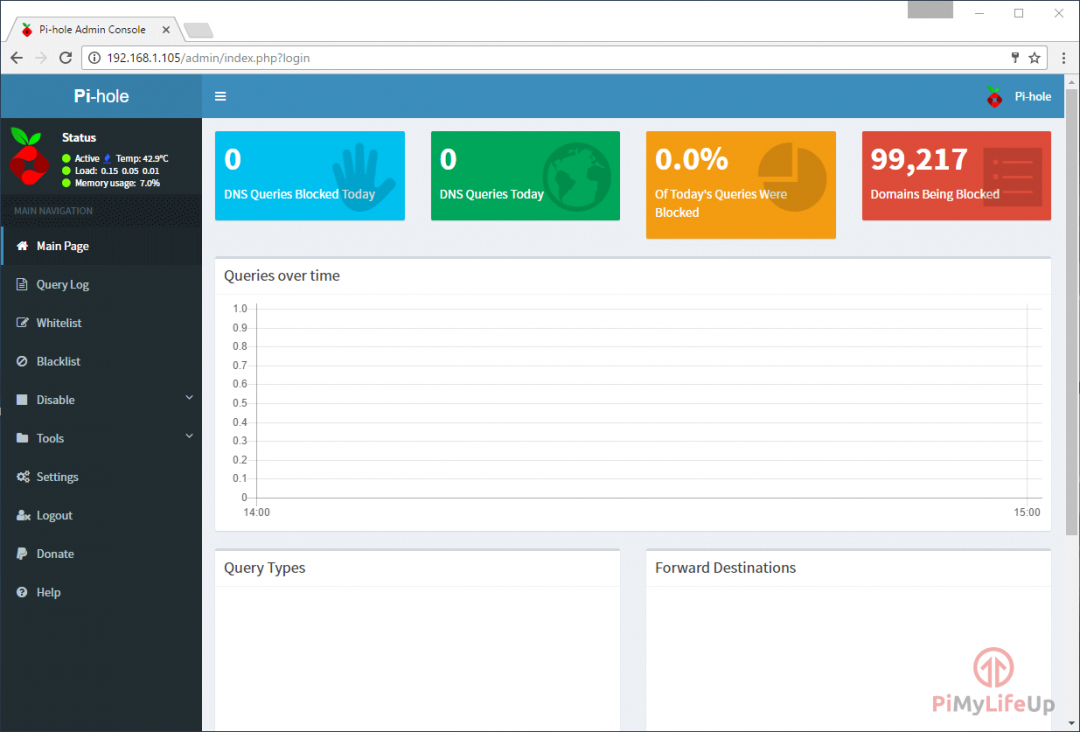
Task: Click the Donate PayPal icon
Action: click(x=22, y=554)
